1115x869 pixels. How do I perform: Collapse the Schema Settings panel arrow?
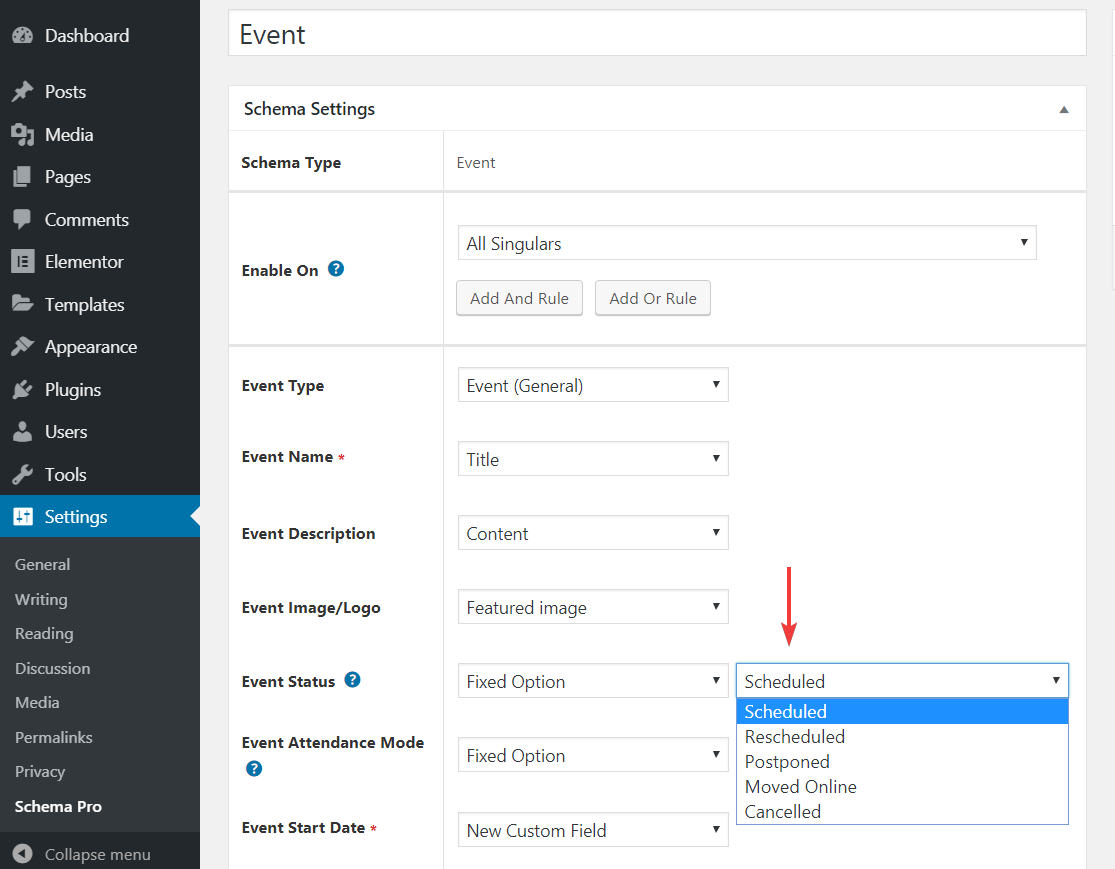(x=1064, y=109)
